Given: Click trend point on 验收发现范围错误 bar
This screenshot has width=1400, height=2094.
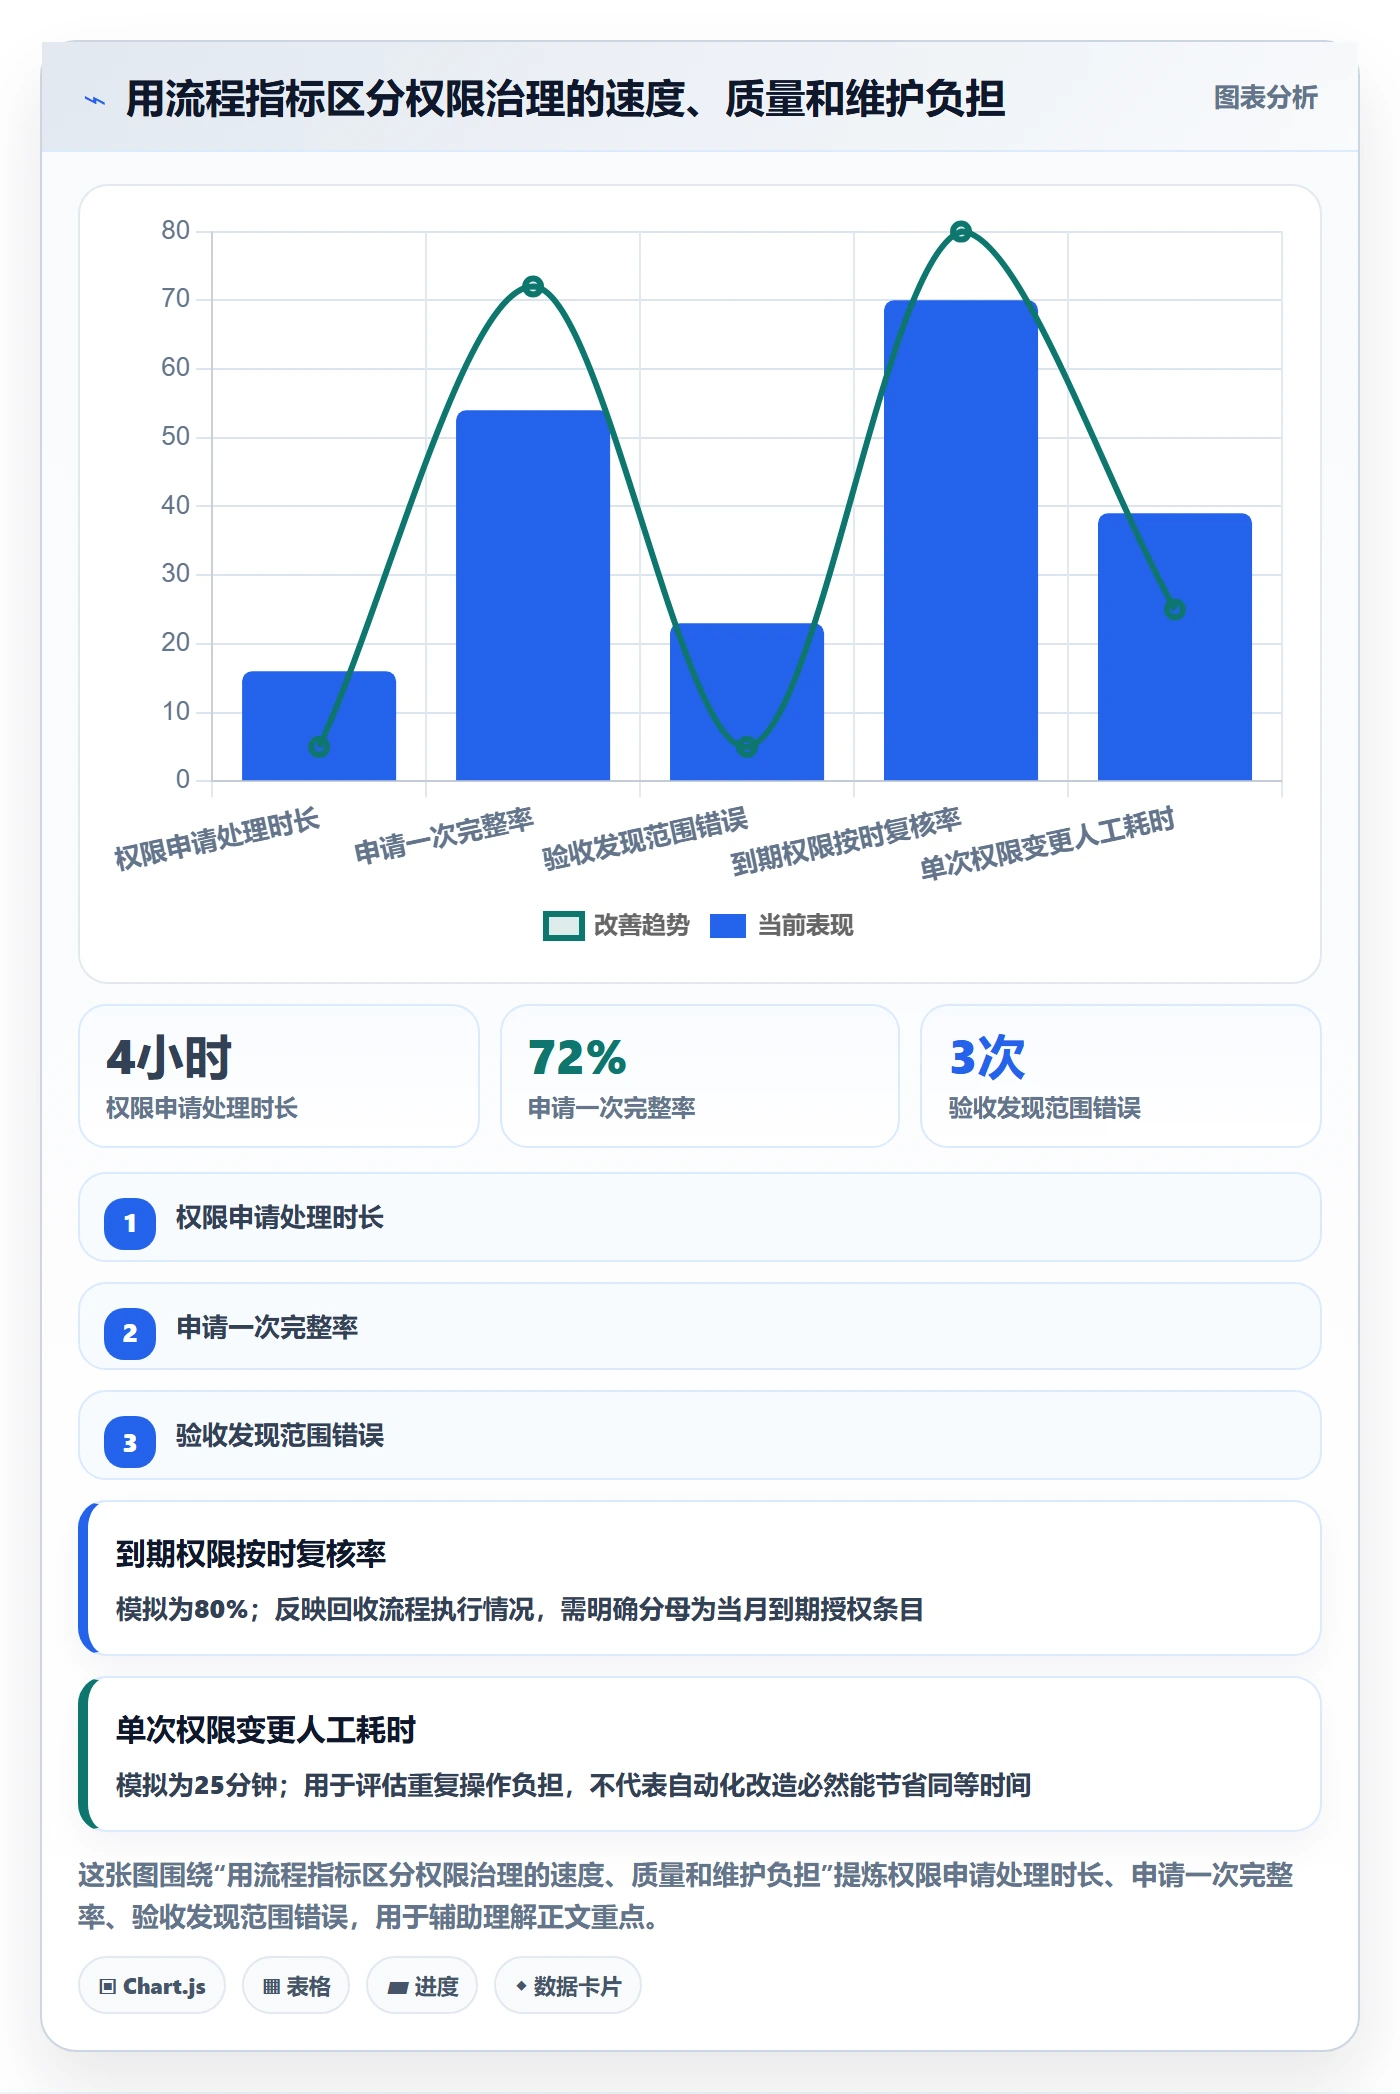Looking at the screenshot, I should [747, 746].
